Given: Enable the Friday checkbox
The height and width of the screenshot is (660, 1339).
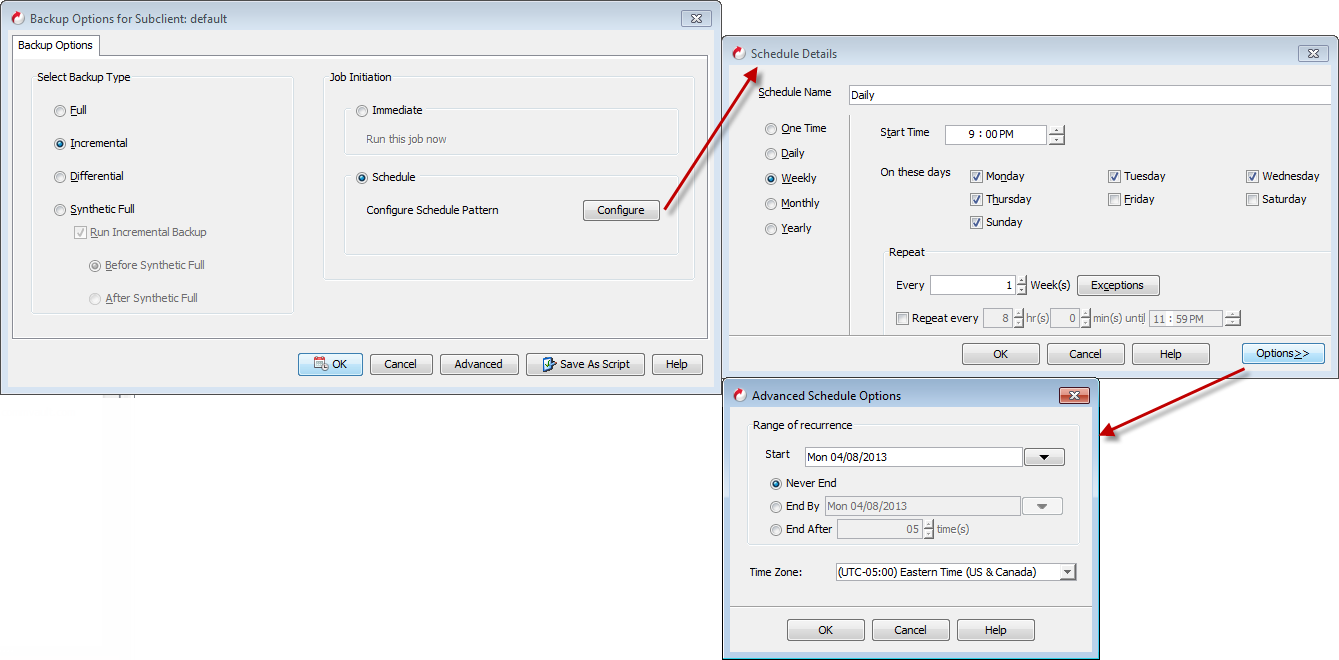Looking at the screenshot, I should pos(1115,200).
